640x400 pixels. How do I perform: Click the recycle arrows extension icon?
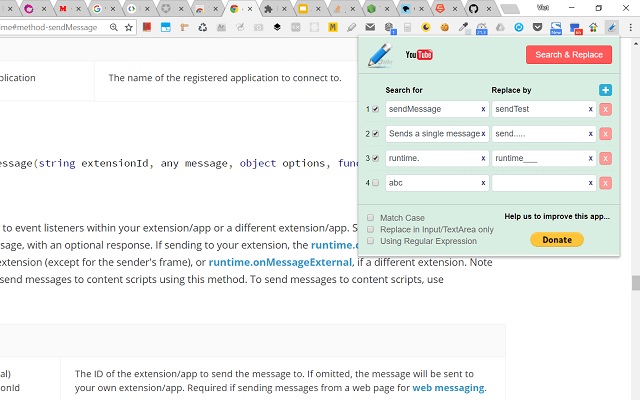[x=203, y=27]
